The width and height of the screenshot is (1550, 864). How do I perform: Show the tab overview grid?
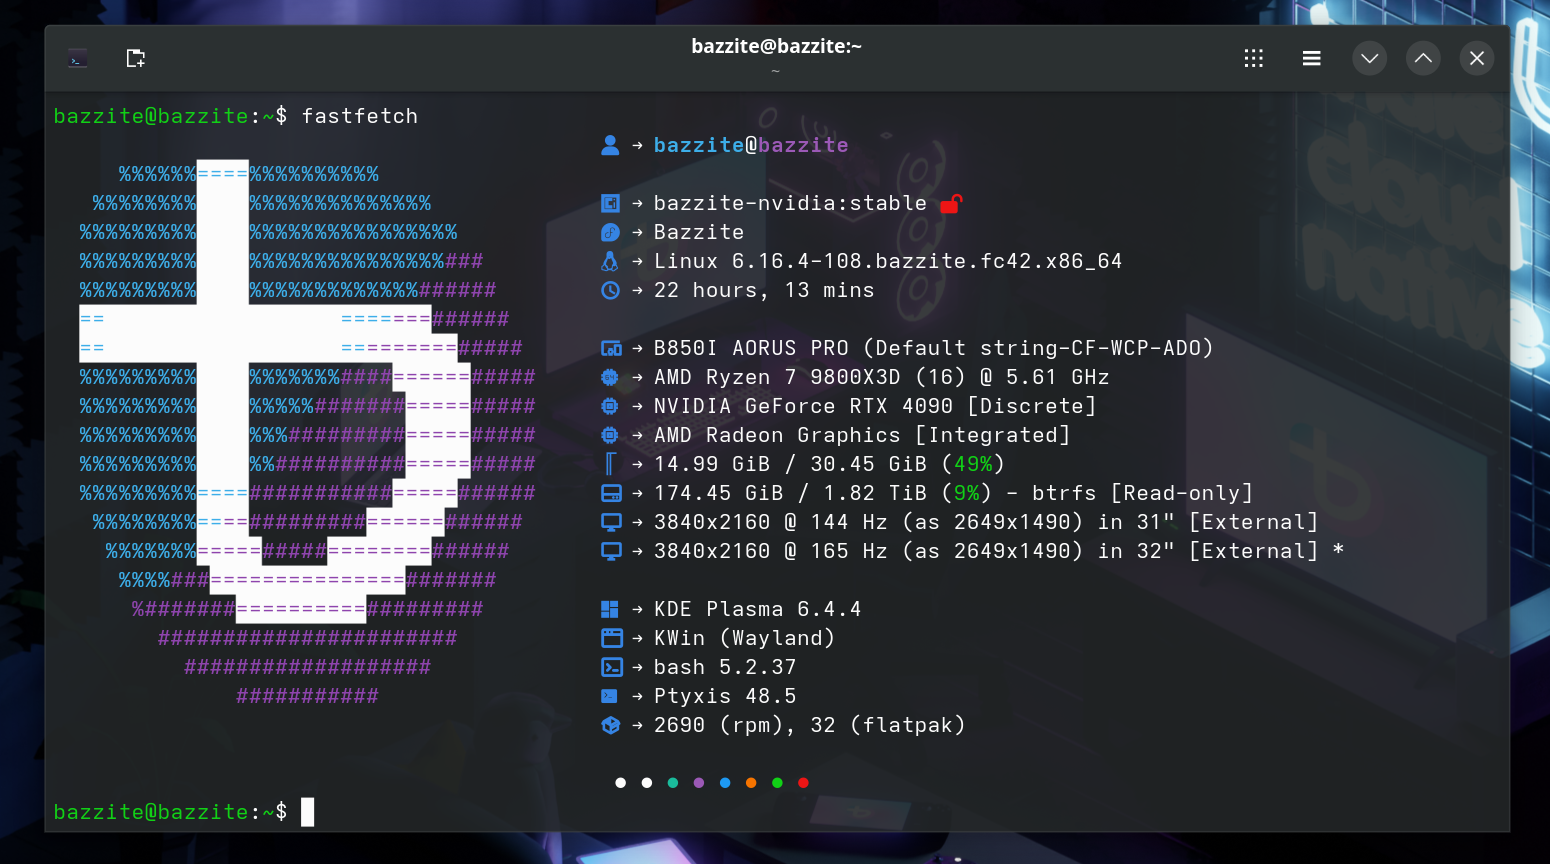pos(1254,58)
